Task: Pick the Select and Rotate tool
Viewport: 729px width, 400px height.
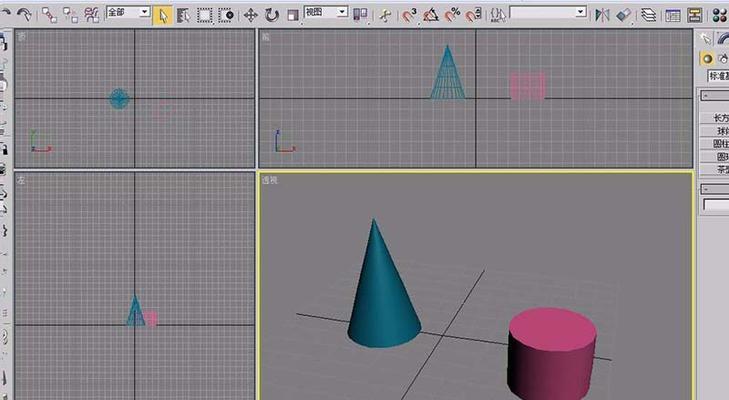Action: (x=272, y=15)
